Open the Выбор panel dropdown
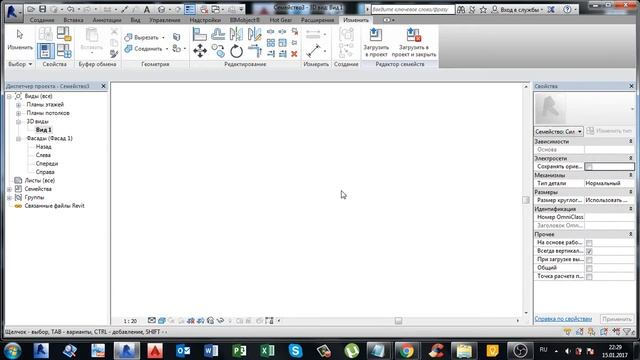Image resolution: width=640 pixels, height=360 pixels. pos(20,64)
